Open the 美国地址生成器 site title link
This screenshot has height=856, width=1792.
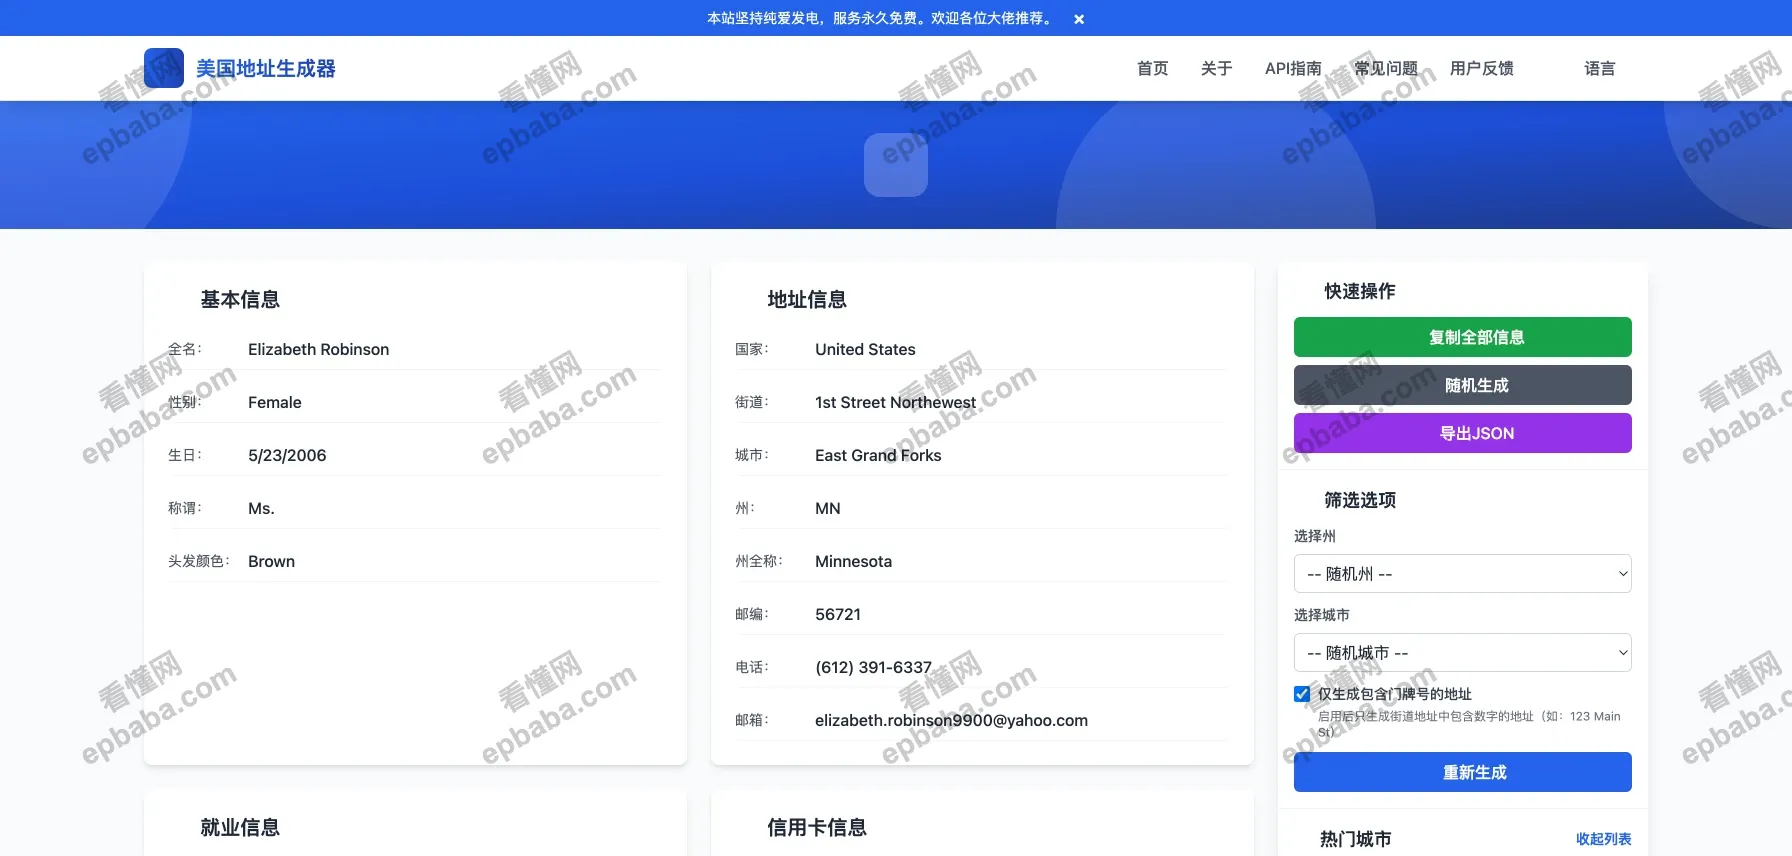pos(266,68)
